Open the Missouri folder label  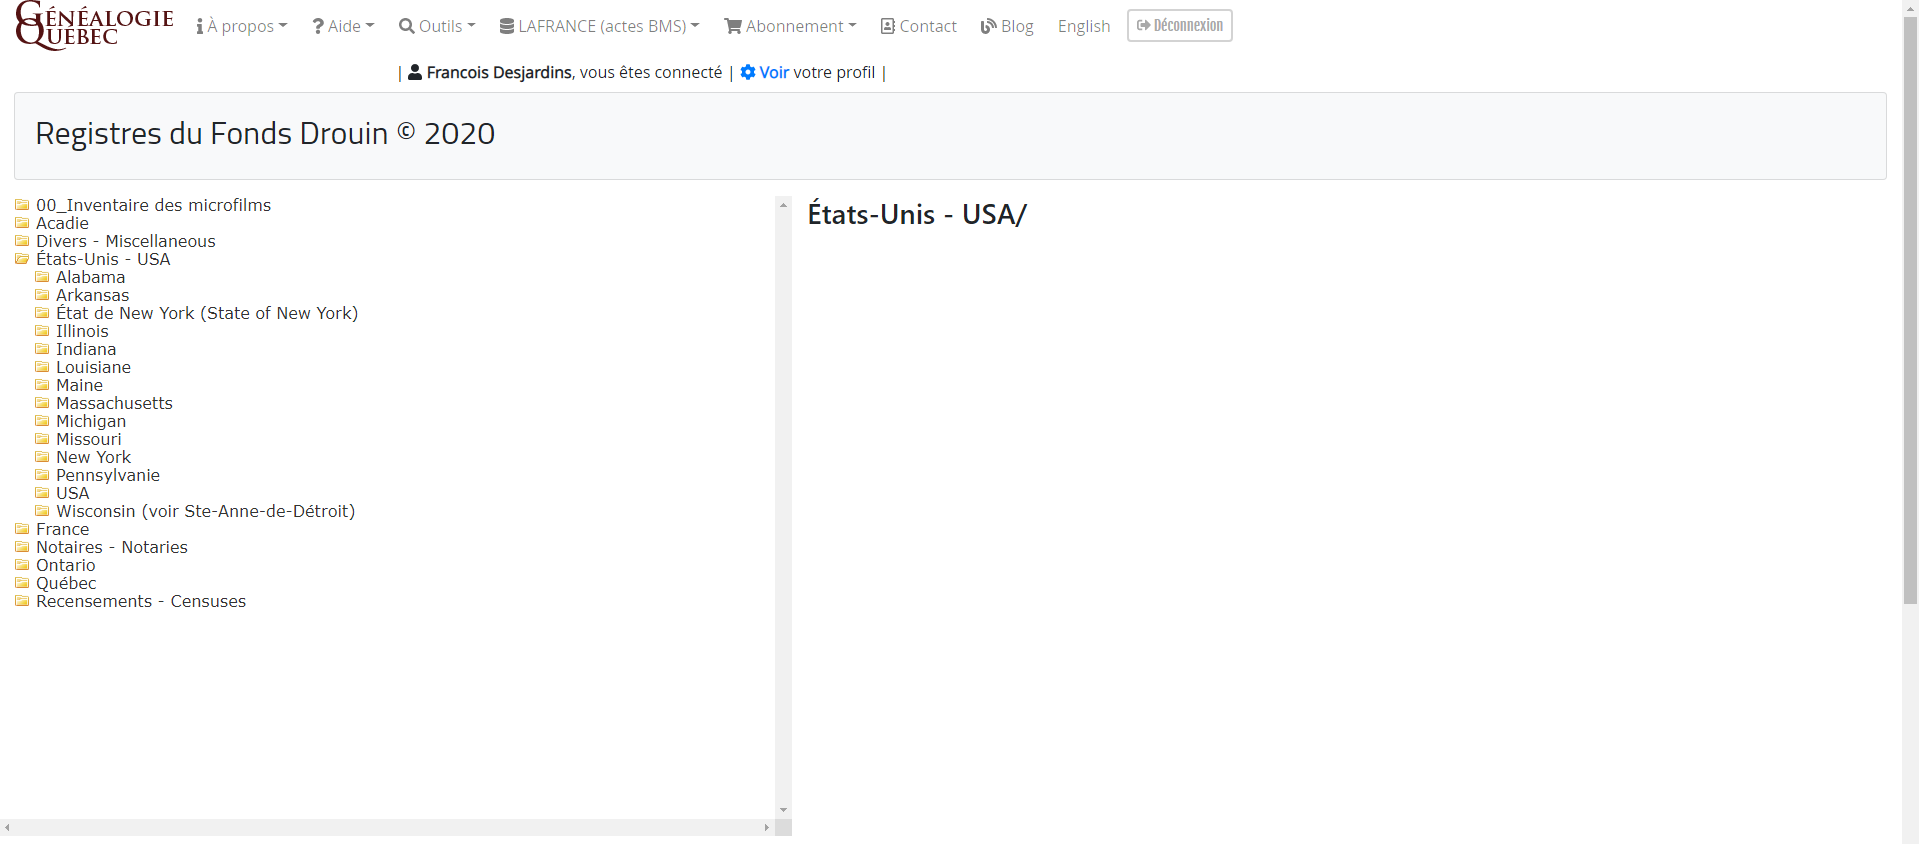coord(88,439)
